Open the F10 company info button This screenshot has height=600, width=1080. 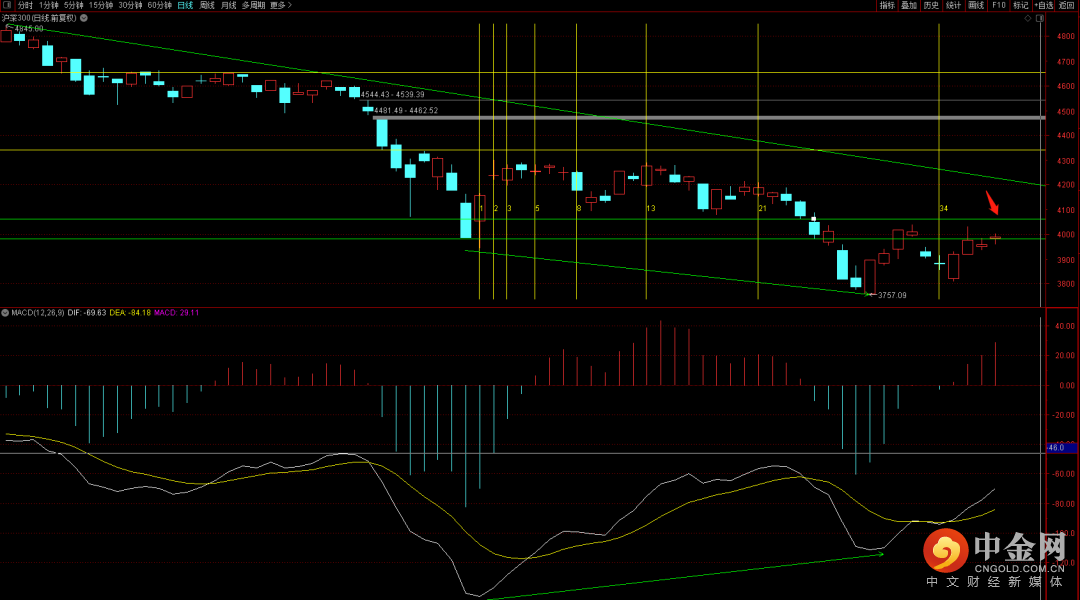pyautogui.click(x=999, y=5)
